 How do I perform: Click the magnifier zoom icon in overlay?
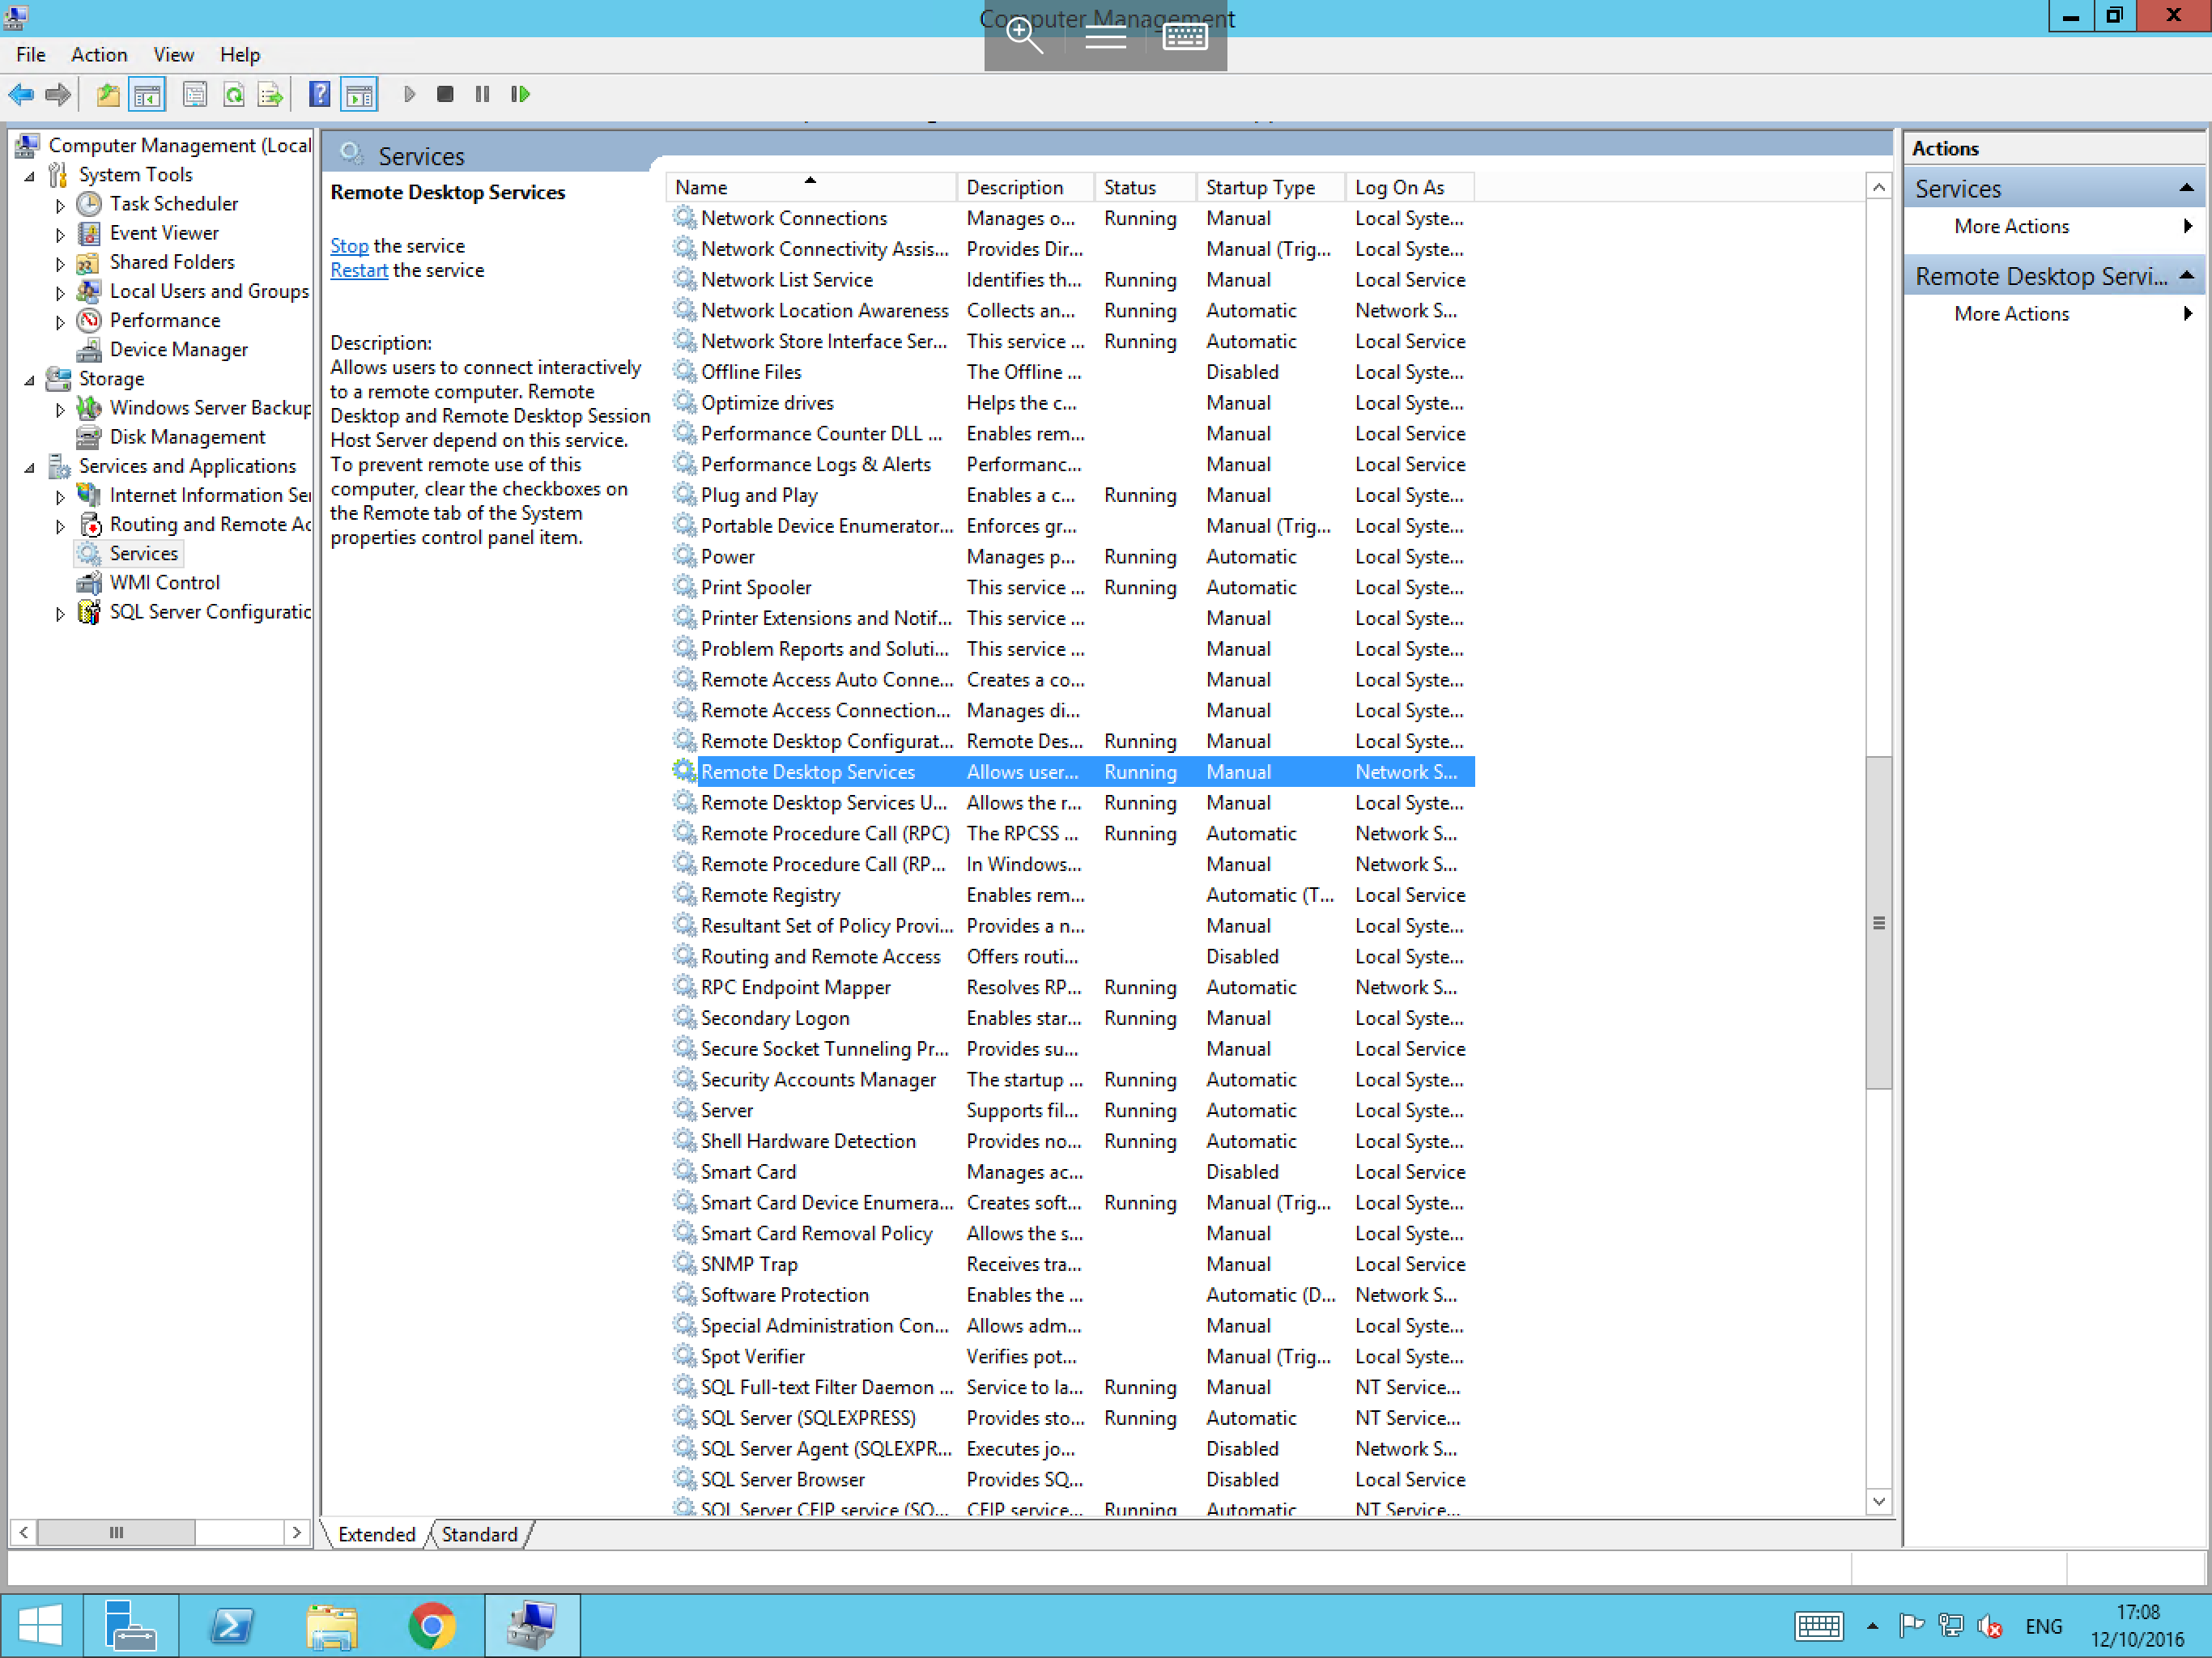1024,37
